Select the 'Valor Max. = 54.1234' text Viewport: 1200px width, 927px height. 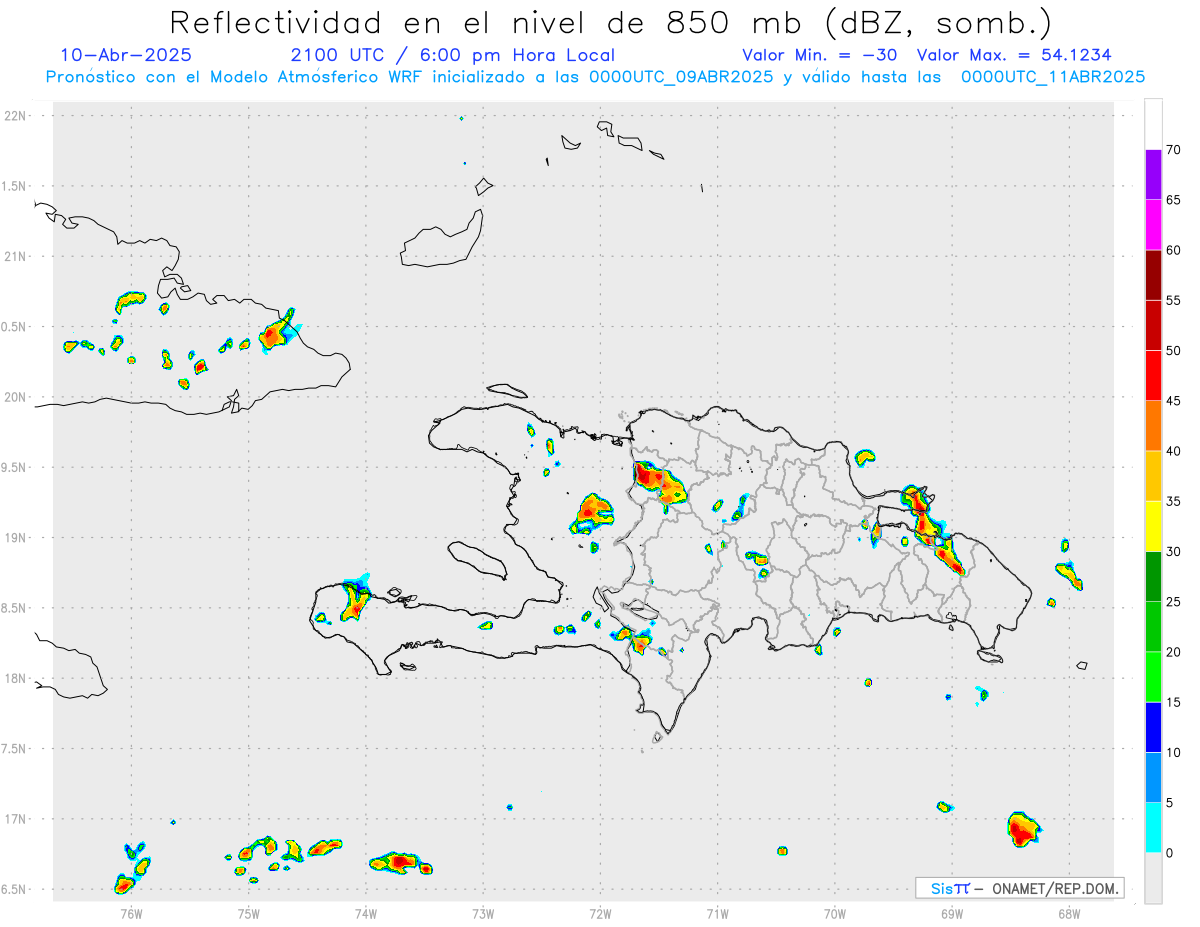pos(1014,56)
